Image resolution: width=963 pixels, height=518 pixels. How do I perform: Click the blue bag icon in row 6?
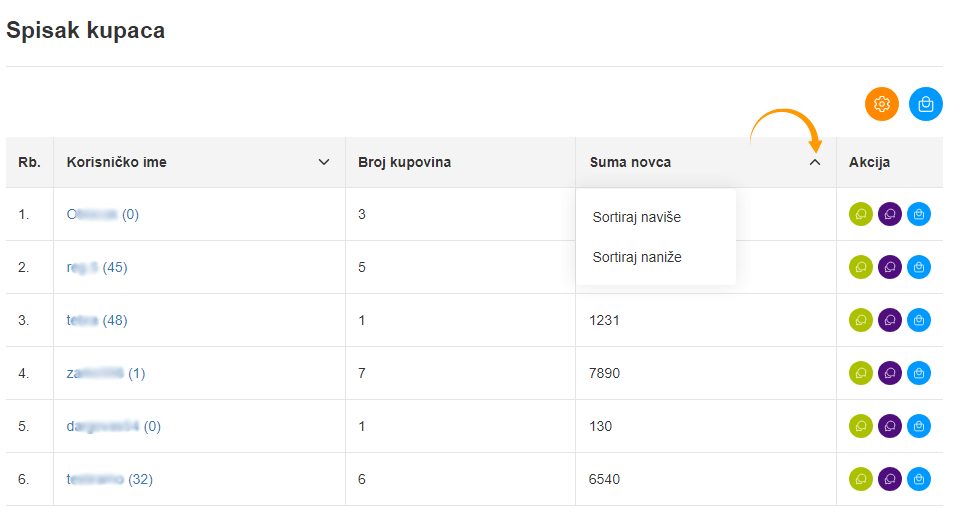tap(918, 479)
